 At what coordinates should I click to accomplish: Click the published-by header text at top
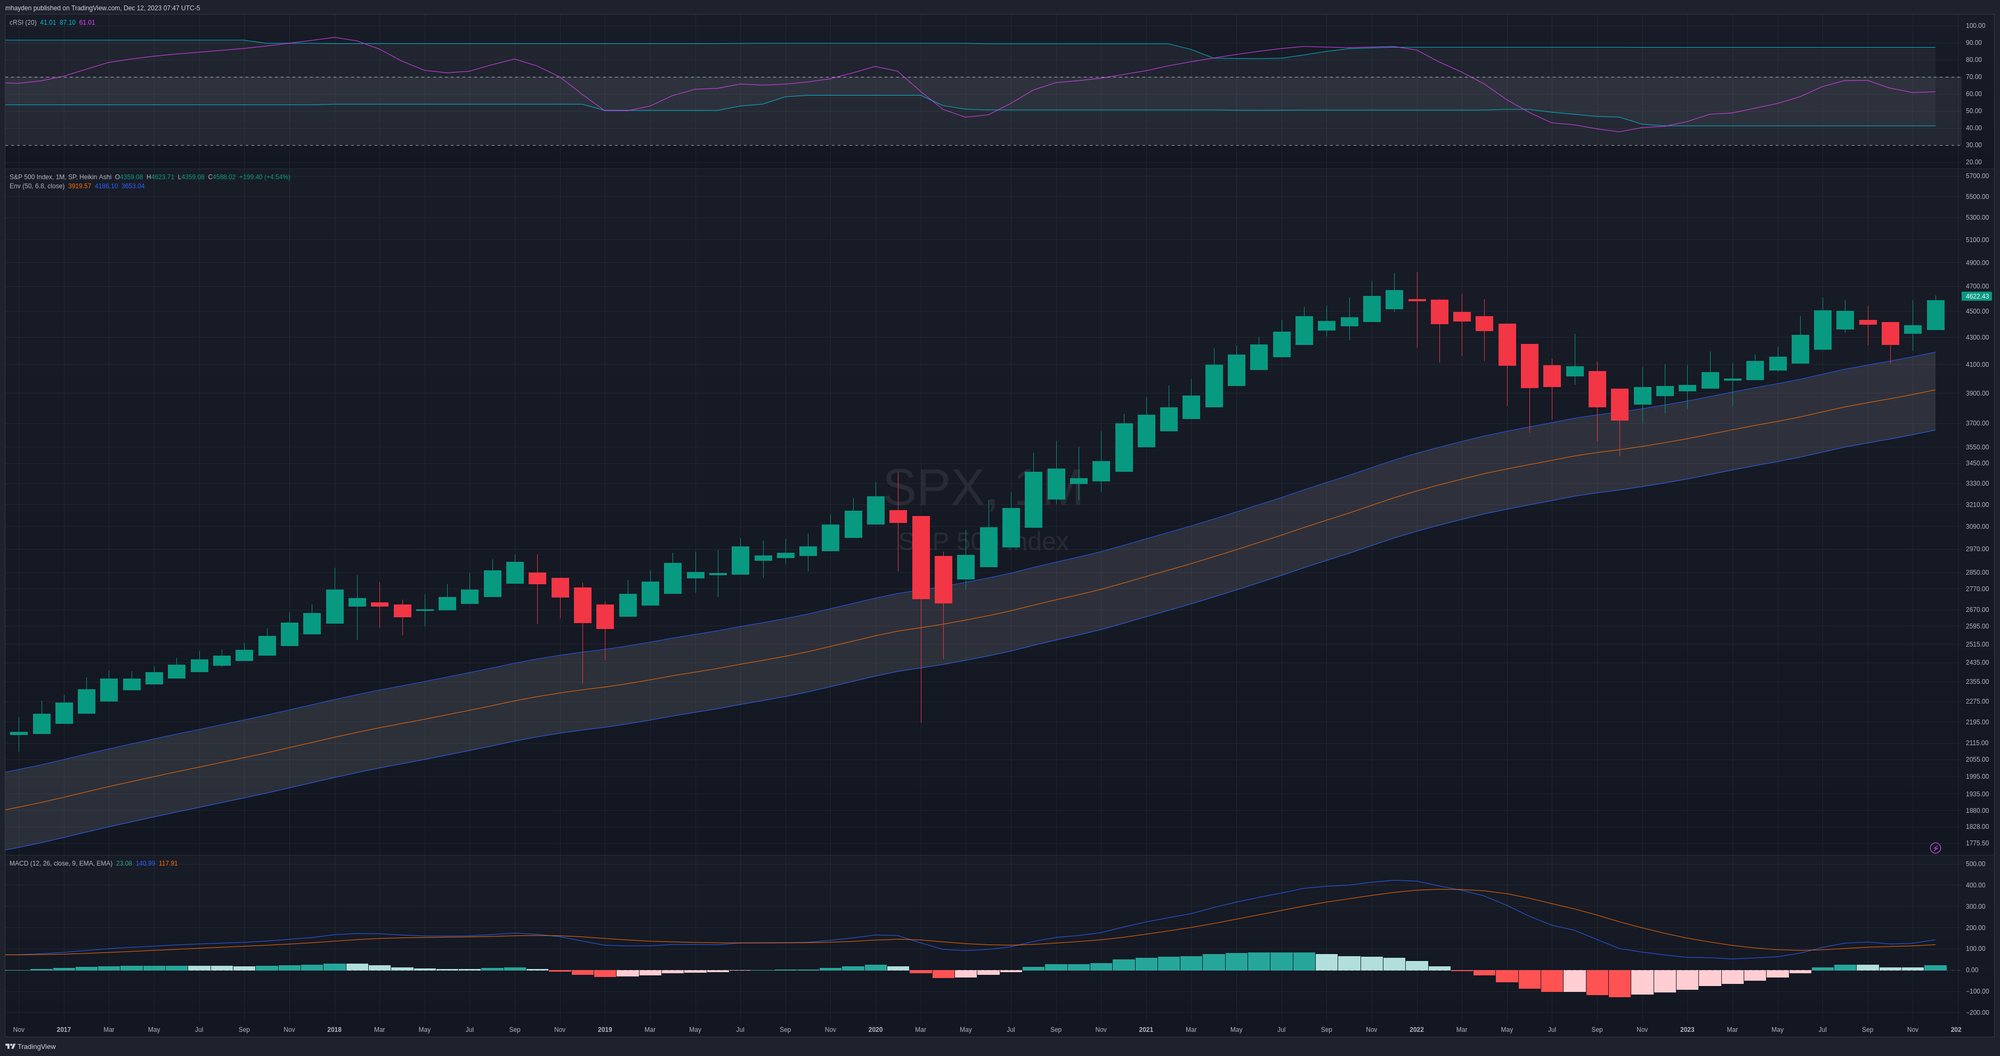[102, 8]
